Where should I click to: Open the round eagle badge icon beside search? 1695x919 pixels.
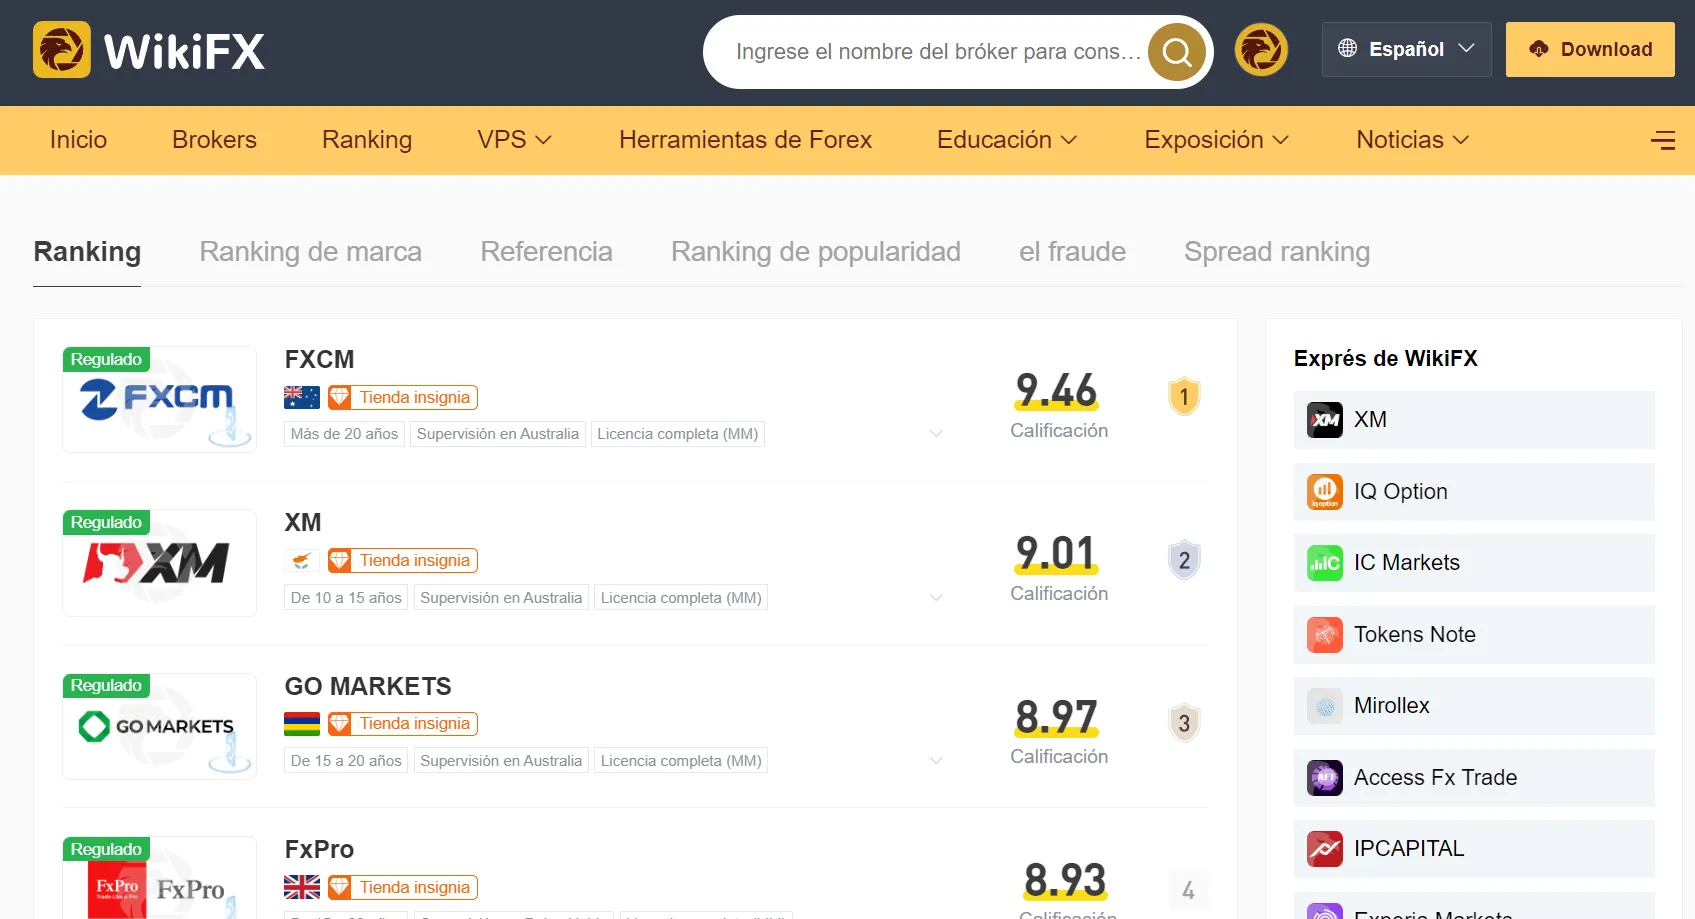[1261, 50]
